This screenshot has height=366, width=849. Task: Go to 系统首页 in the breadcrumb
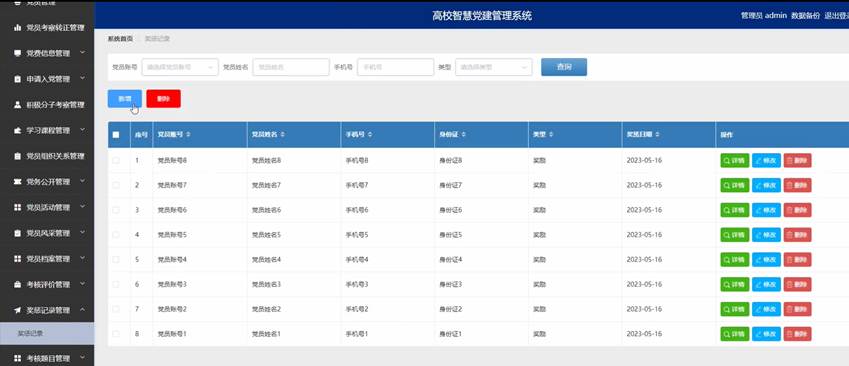(x=120, y=39)
